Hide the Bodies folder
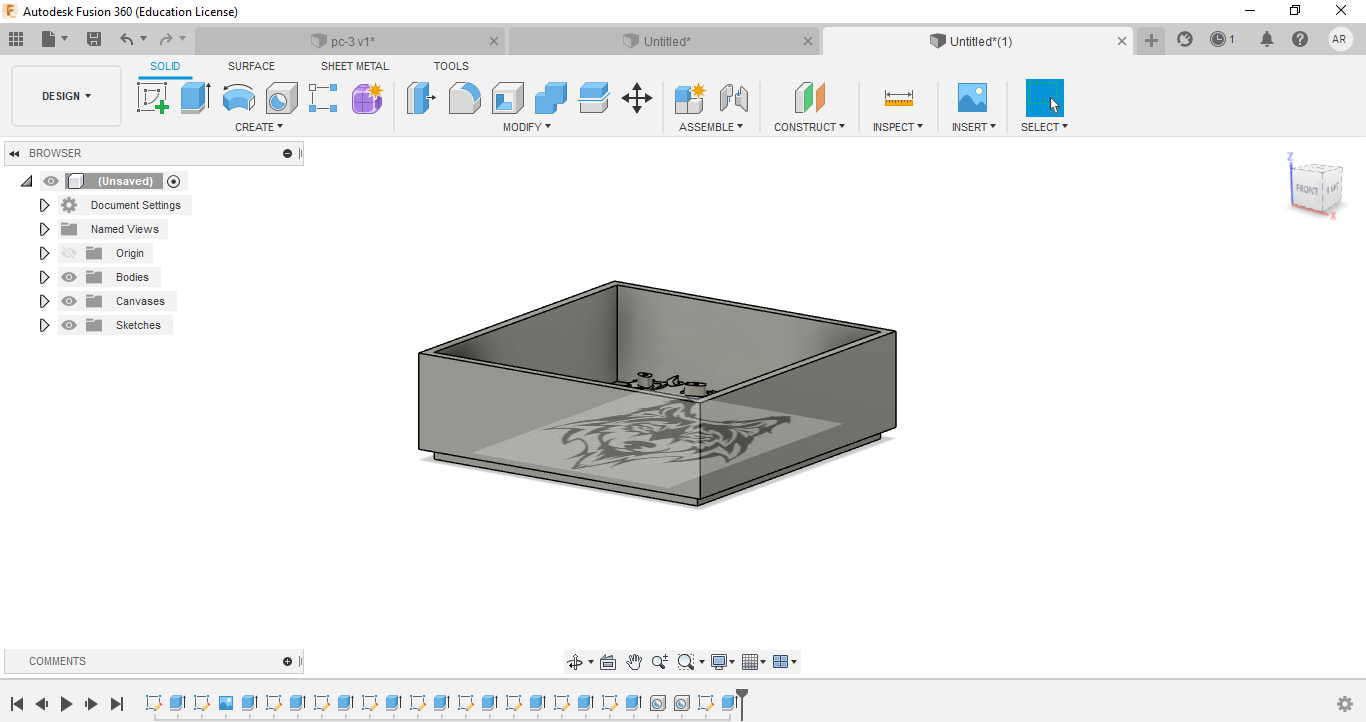The height and width of the screenshot is (722, 1366). pyautogui.click(x=69, y=277)
